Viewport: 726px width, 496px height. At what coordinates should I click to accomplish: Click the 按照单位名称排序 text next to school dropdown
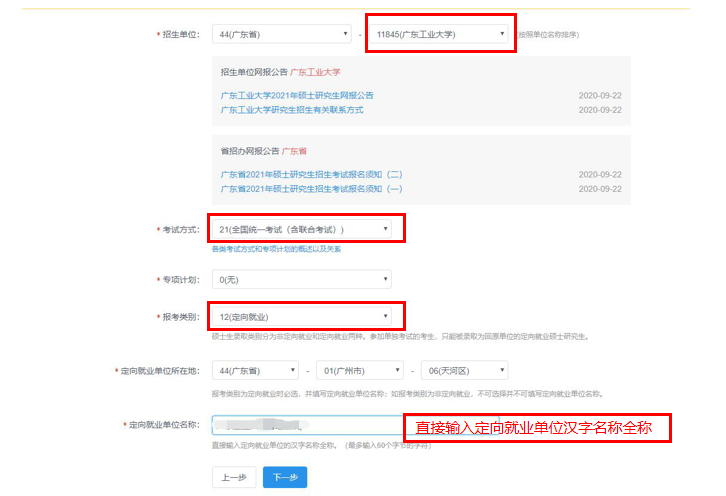click(548, 35)
